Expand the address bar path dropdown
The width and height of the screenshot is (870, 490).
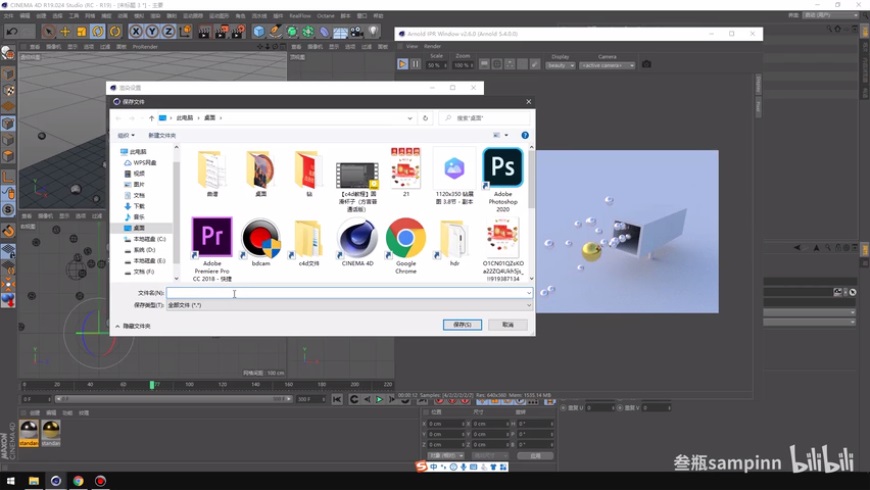tap(409, 118)
